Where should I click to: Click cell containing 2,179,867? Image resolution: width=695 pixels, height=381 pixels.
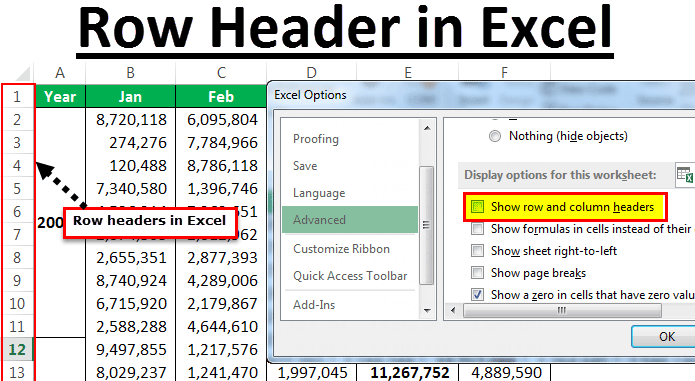(221, 303)
